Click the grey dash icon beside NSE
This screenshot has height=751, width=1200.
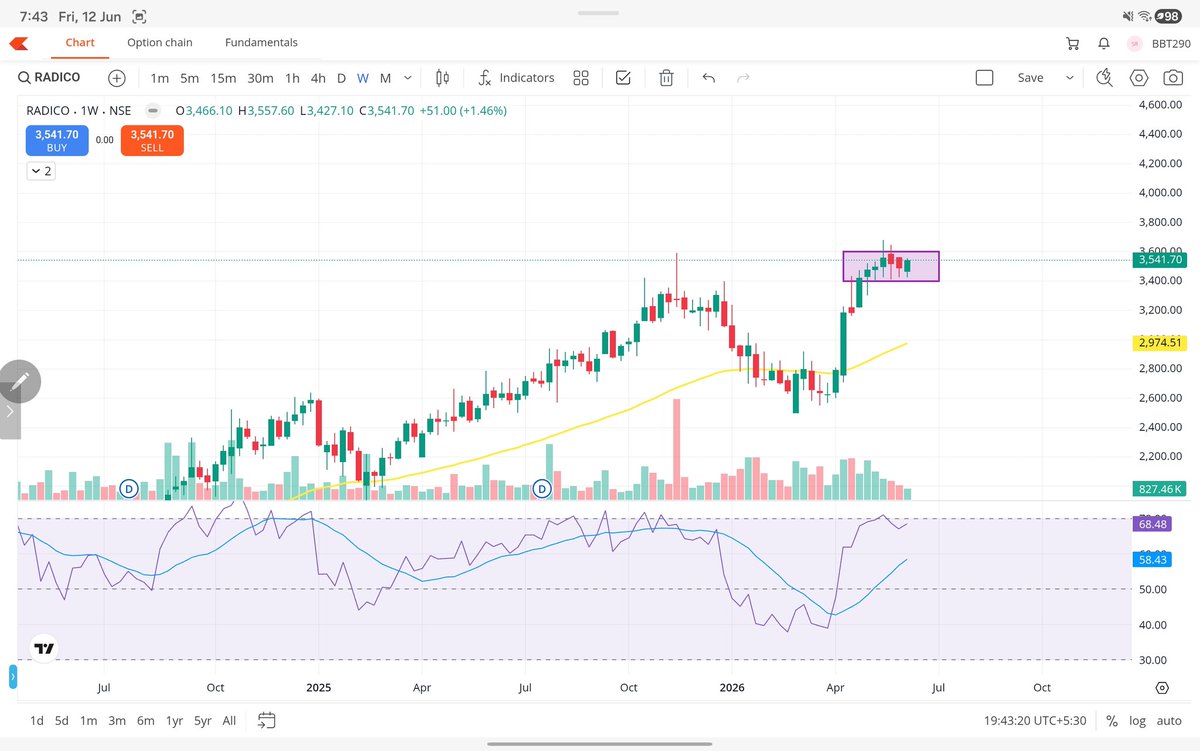point(152,110)
